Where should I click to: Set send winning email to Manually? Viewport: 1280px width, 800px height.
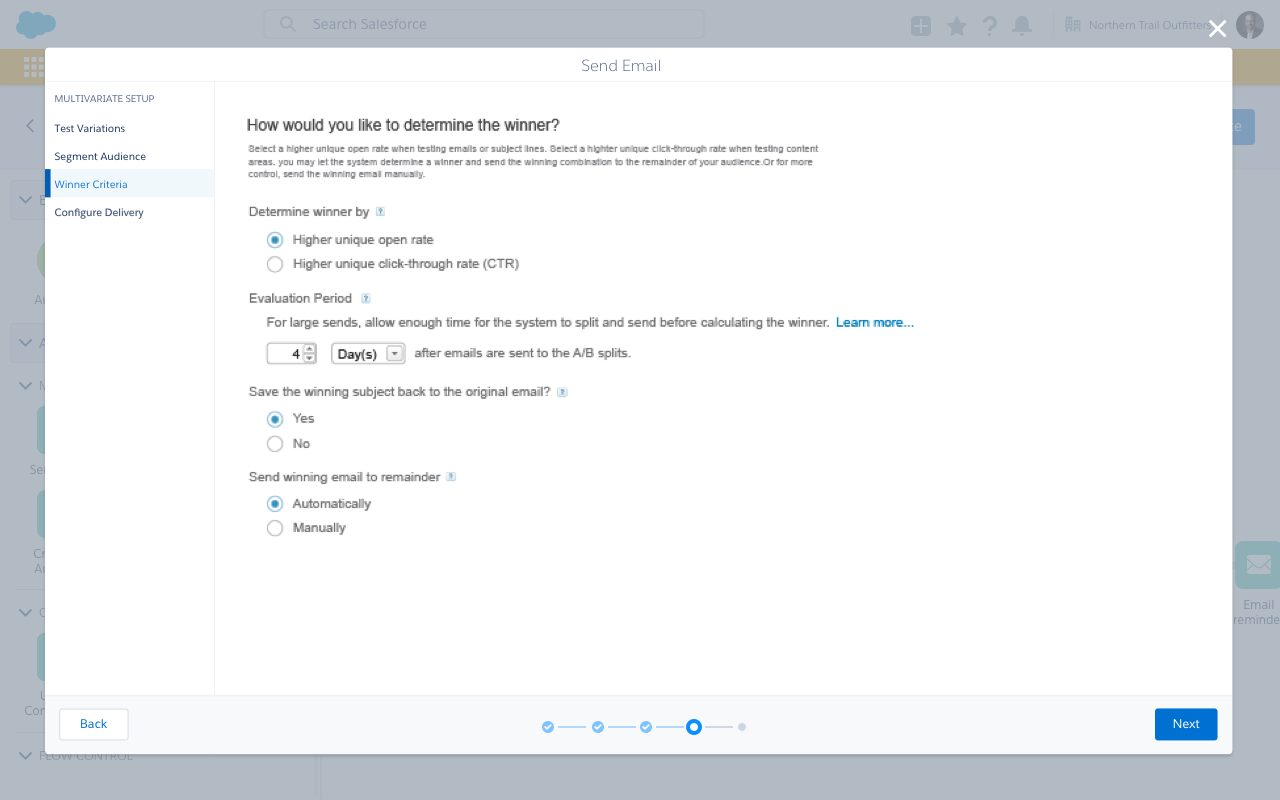click(x=275, y=528)
